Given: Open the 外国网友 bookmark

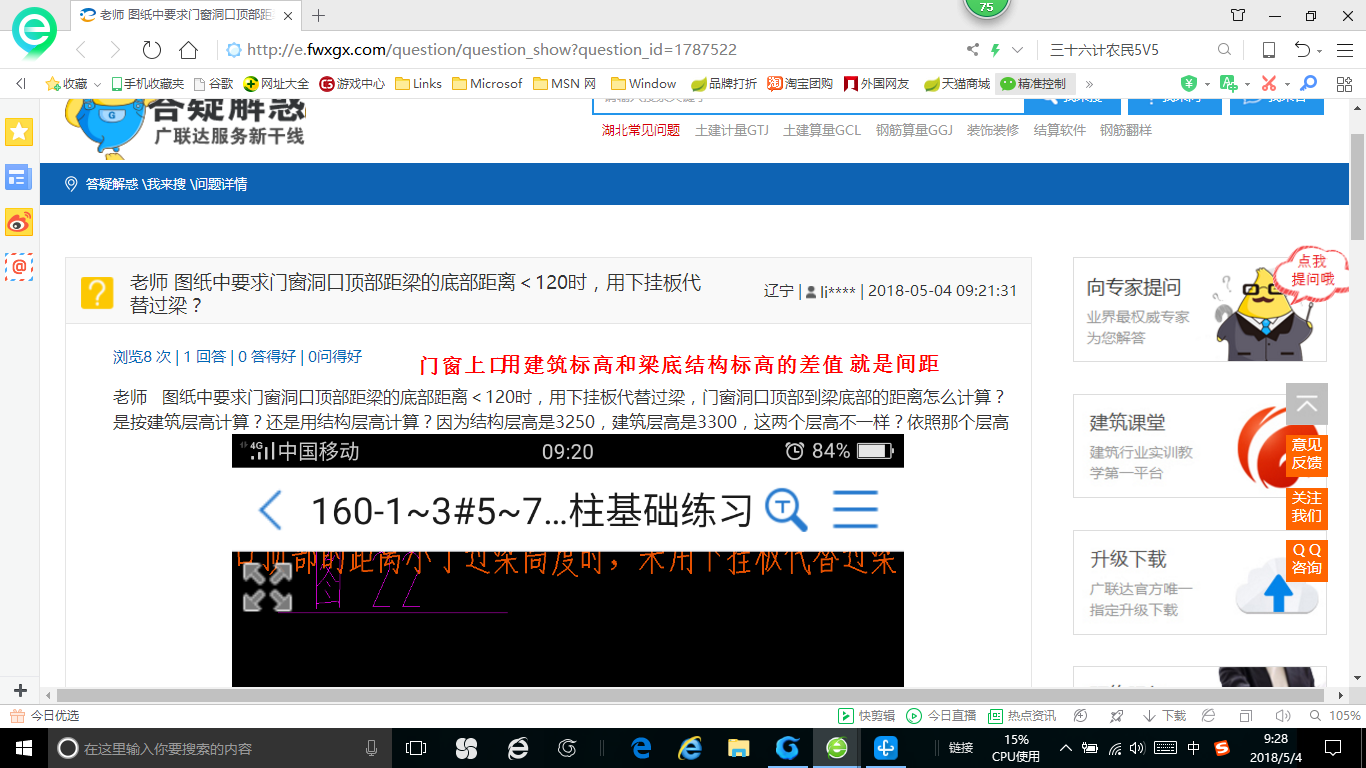Looking at the screenshot, I should 877,84.
